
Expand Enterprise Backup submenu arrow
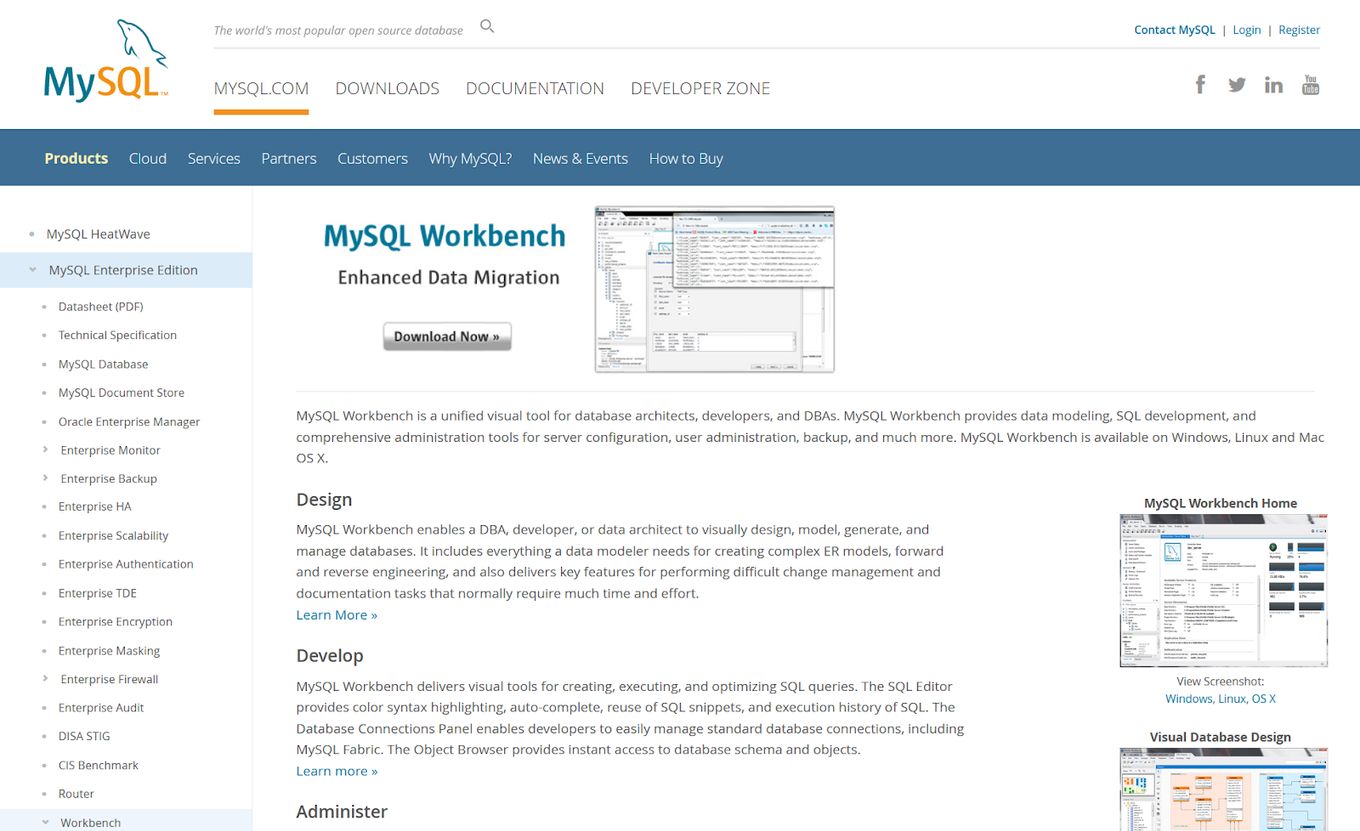[46, 478]
